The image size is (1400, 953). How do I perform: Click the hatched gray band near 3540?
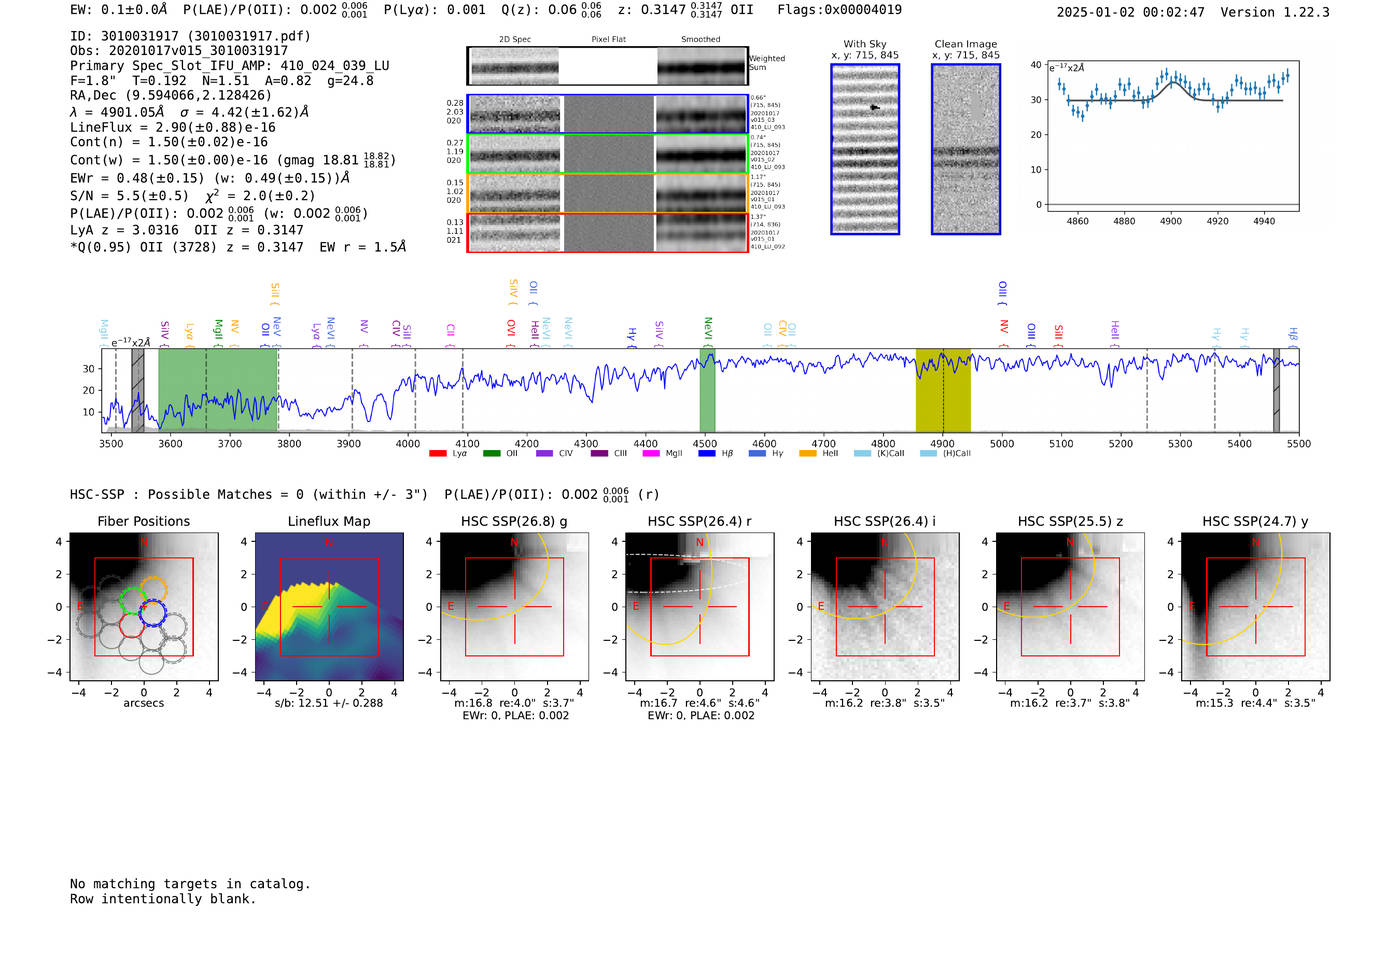point(138,390)
